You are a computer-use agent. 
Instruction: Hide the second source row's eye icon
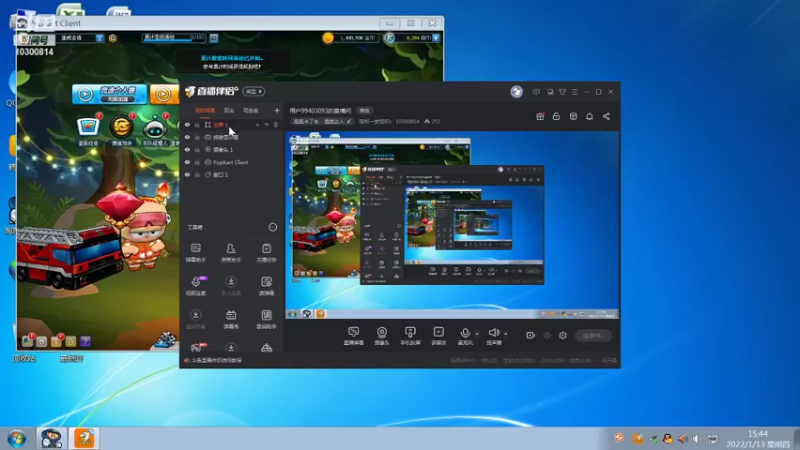click(187, 137)
